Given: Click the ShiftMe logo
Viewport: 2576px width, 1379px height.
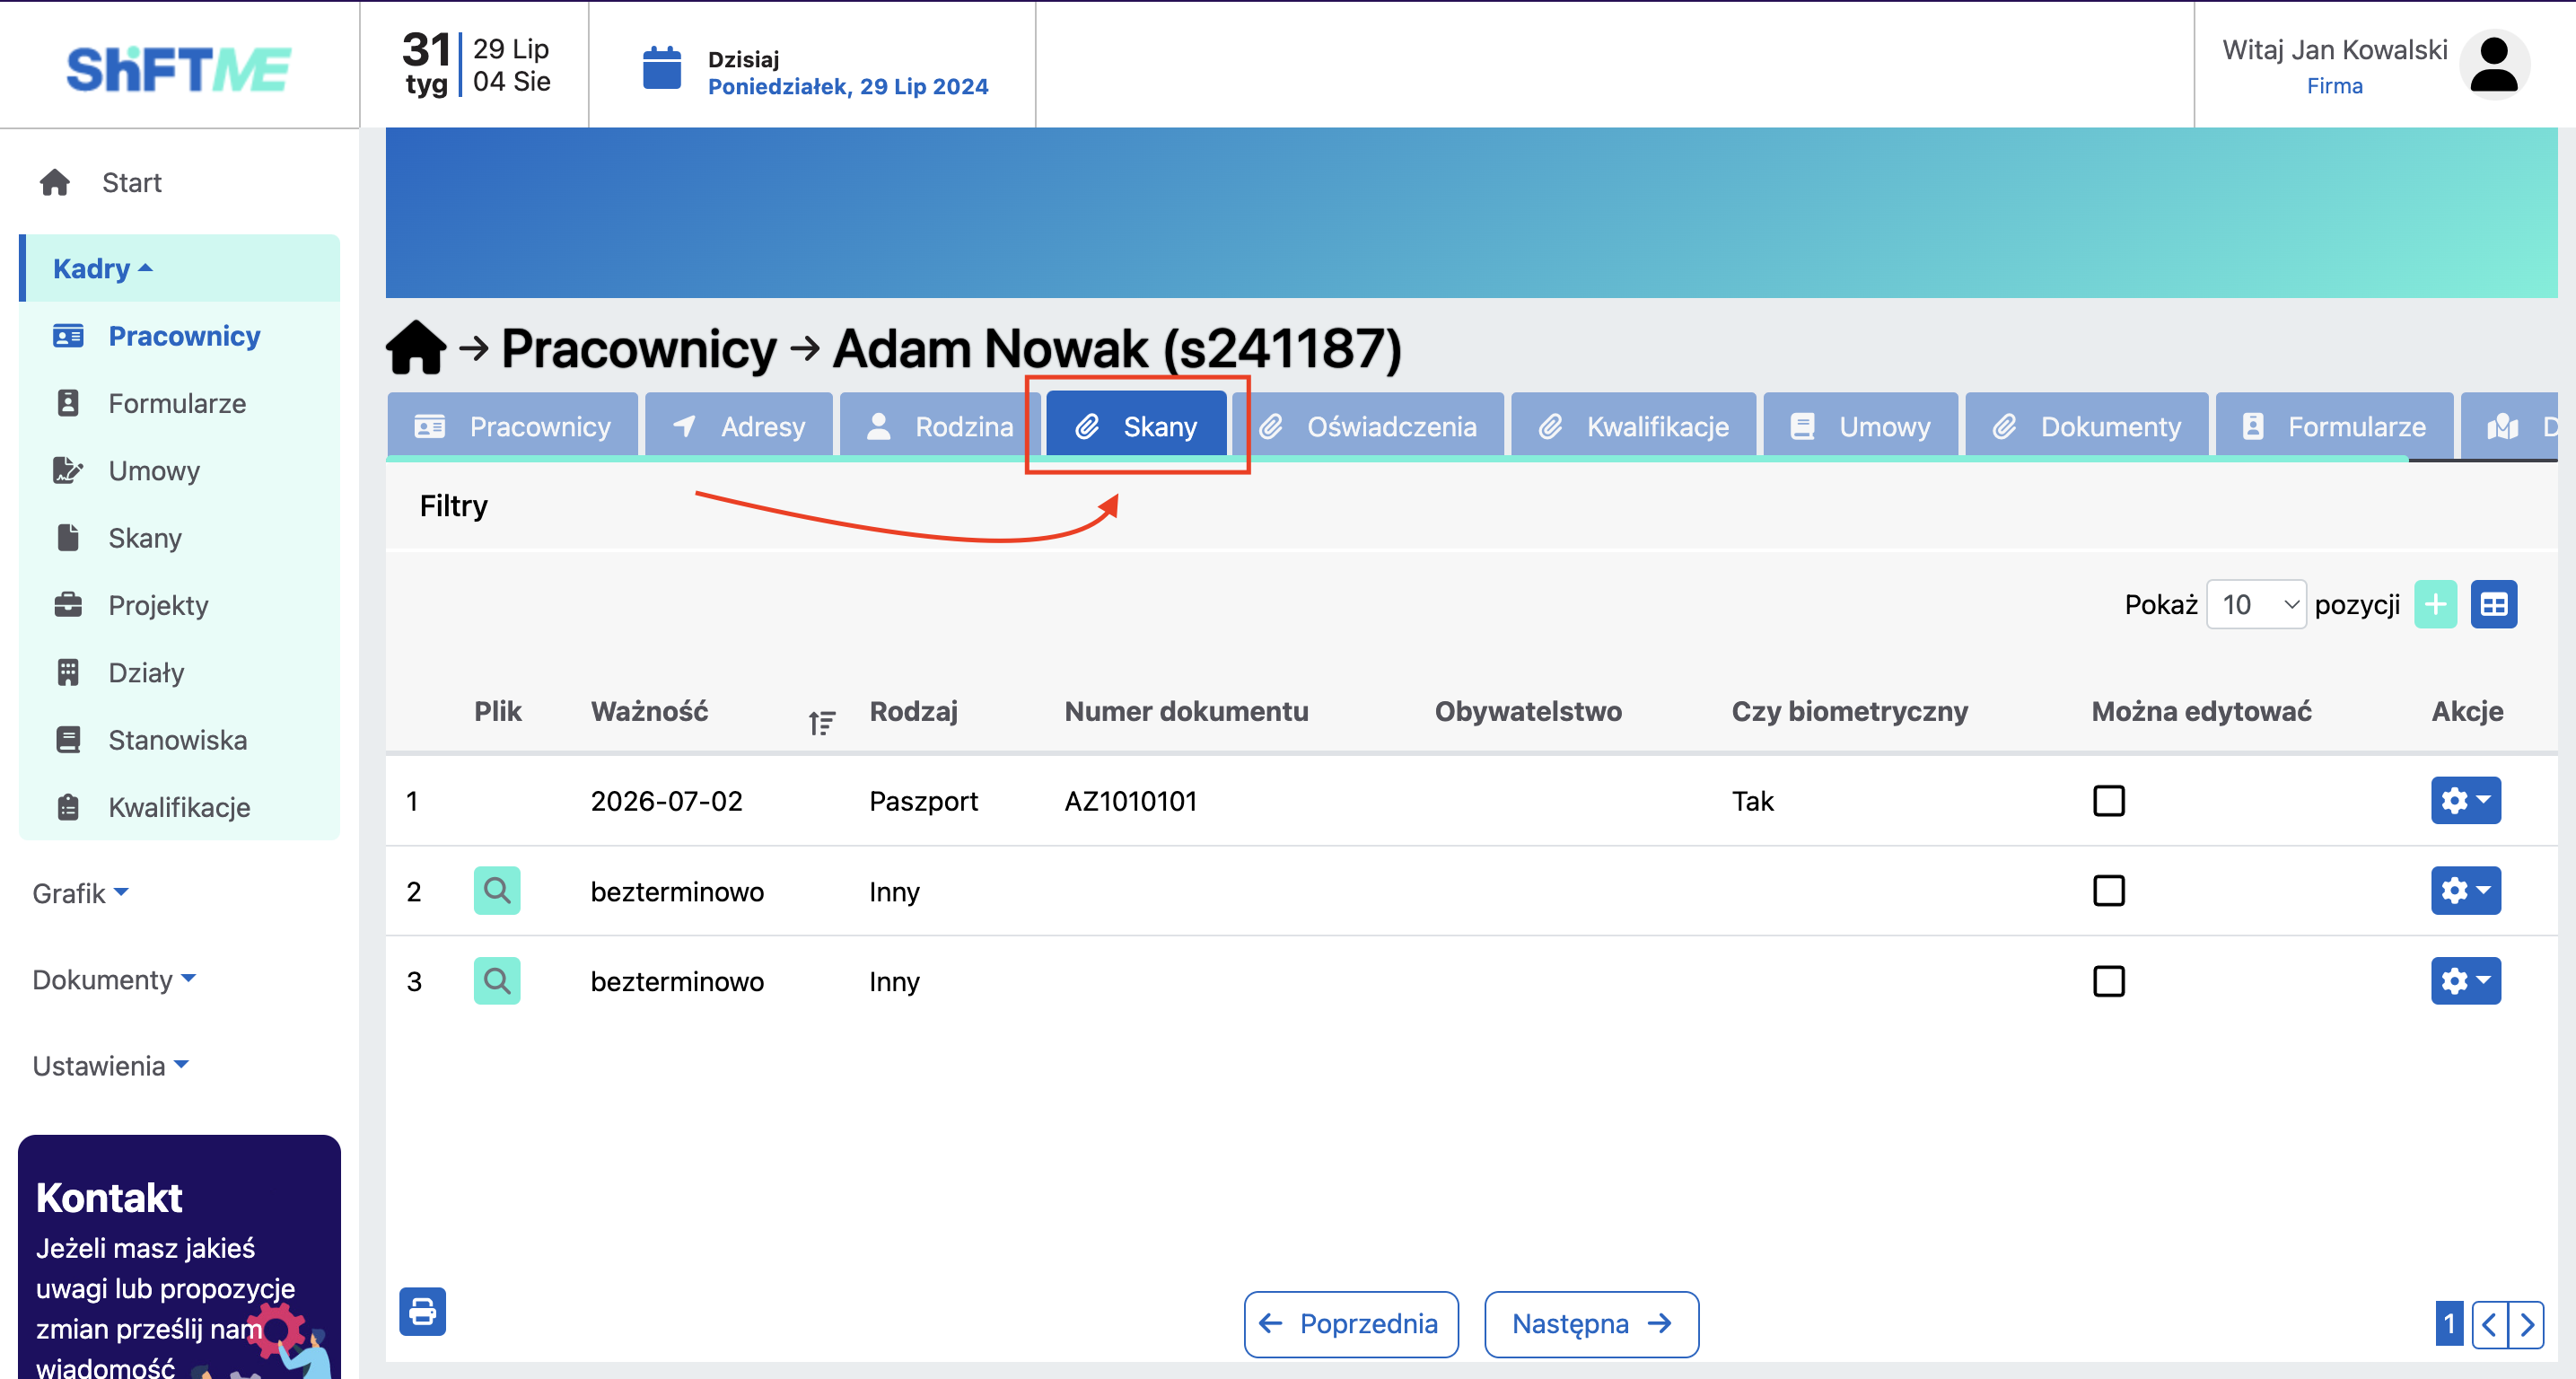Looking at the screenshot, I should pyautogui.click(x=178, y=68).
